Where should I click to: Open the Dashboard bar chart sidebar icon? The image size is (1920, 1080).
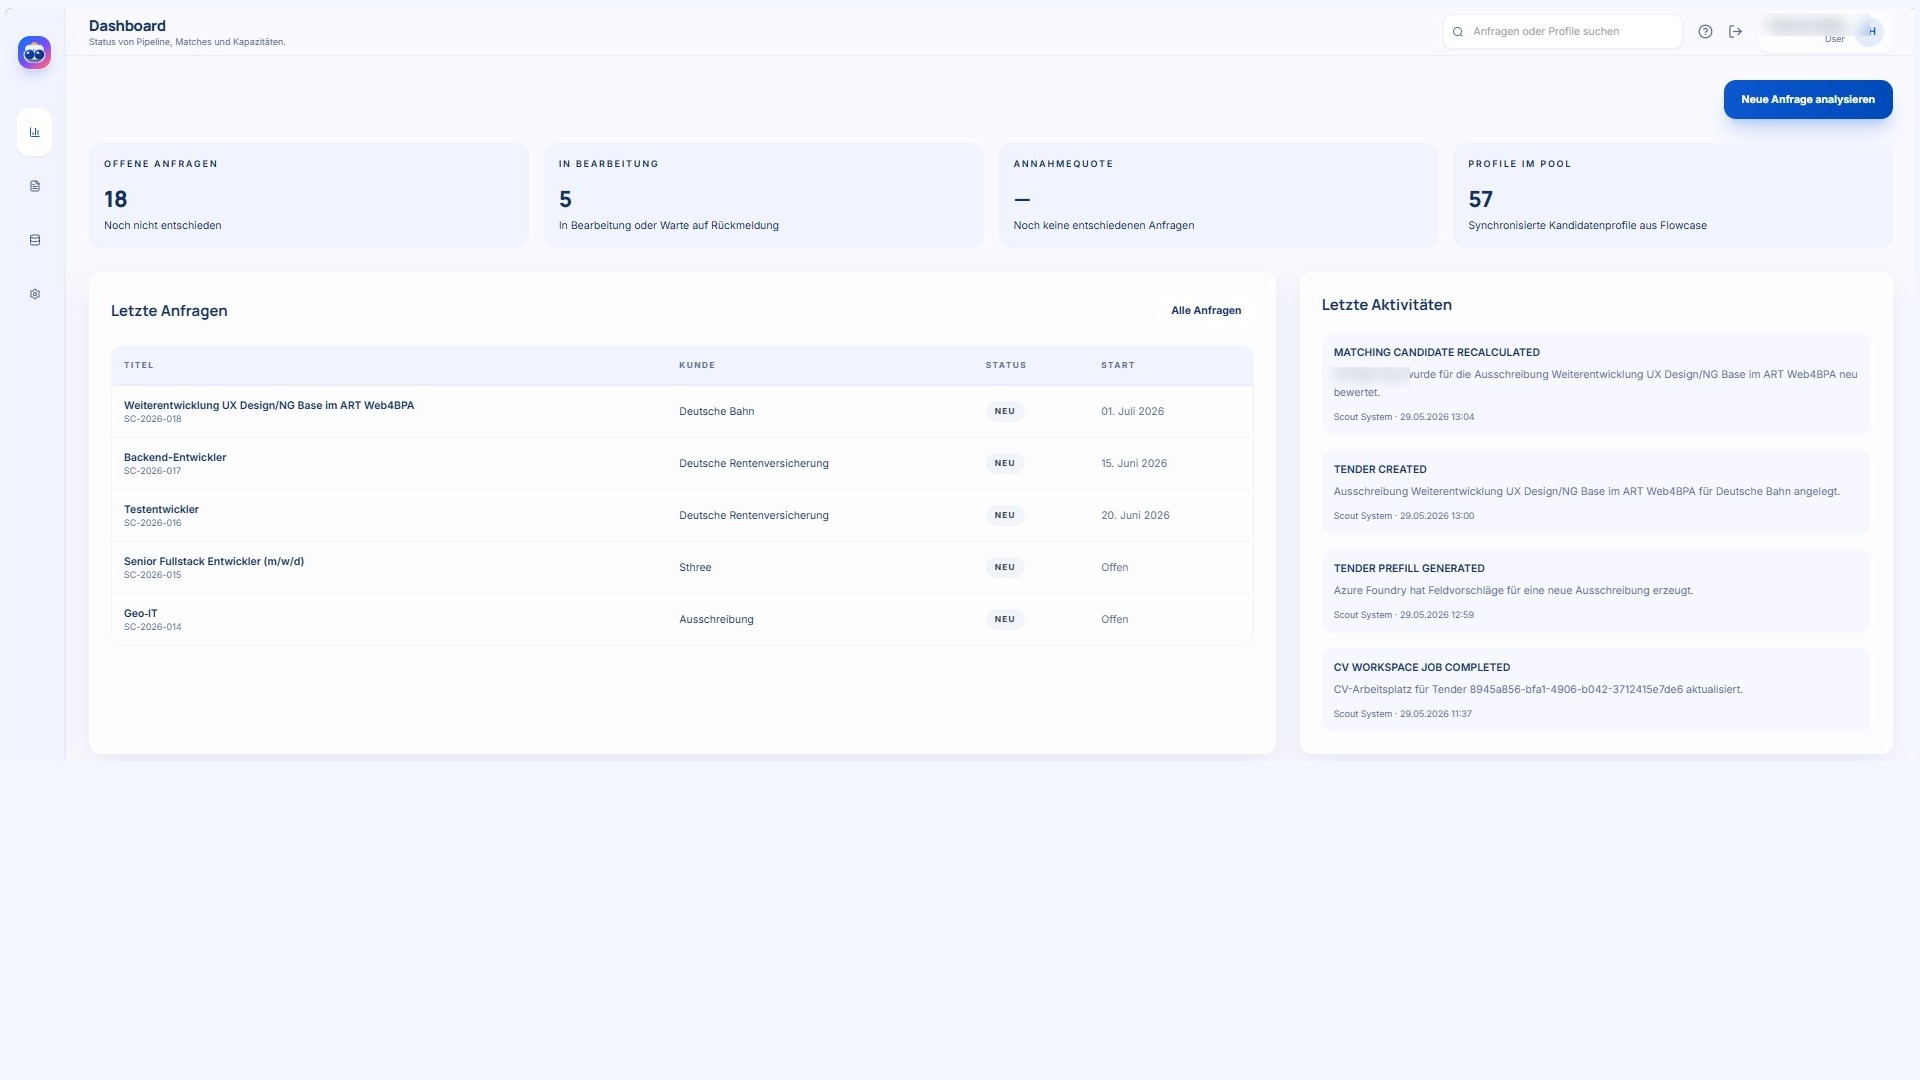35,132
